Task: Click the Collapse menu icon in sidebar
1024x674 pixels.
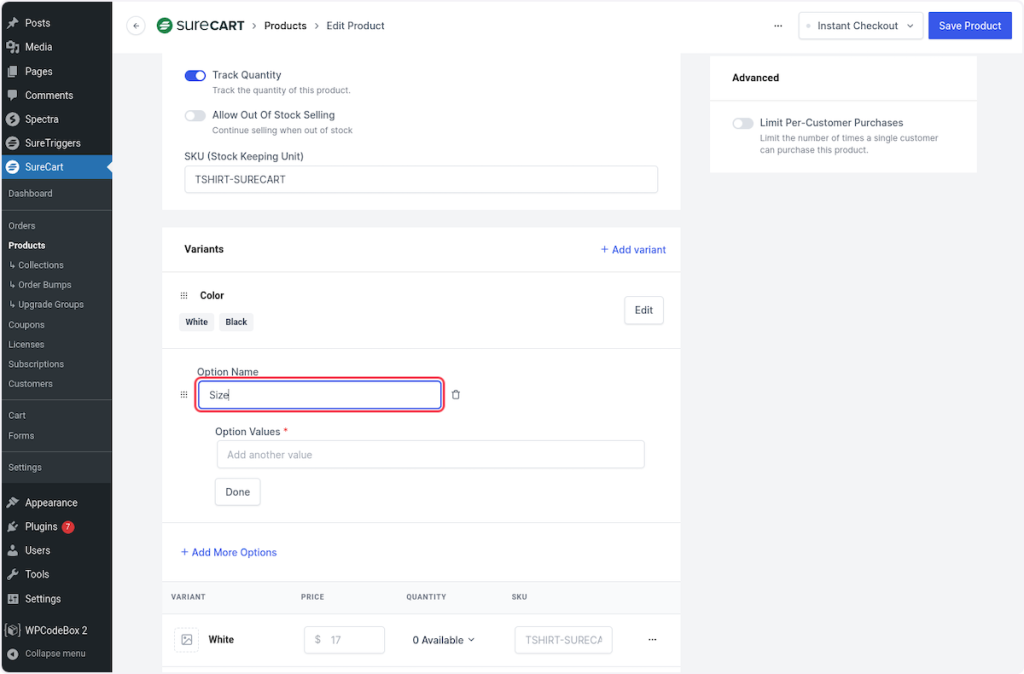Action: pyautogui.click(x=12, y=654)
